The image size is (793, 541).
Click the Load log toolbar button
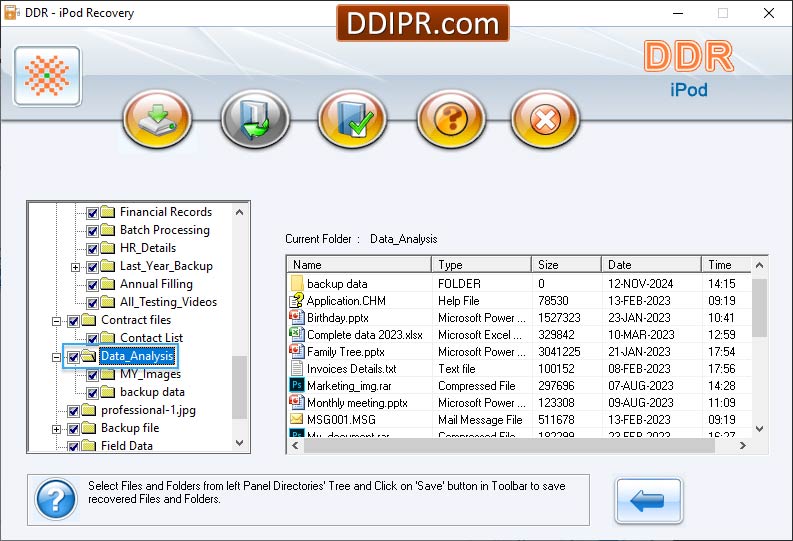click(255, 119)
